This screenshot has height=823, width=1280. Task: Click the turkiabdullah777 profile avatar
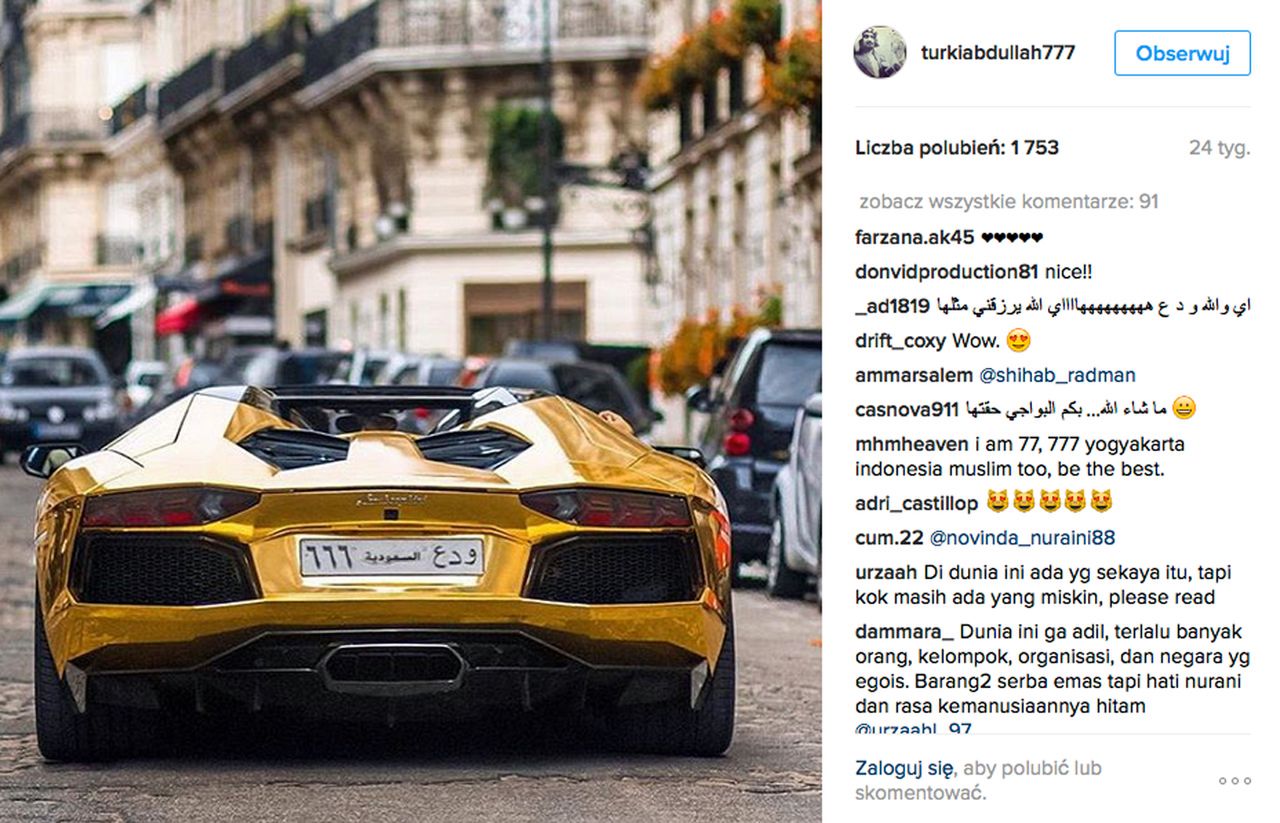pyautogui.click(x=880, y=52)
